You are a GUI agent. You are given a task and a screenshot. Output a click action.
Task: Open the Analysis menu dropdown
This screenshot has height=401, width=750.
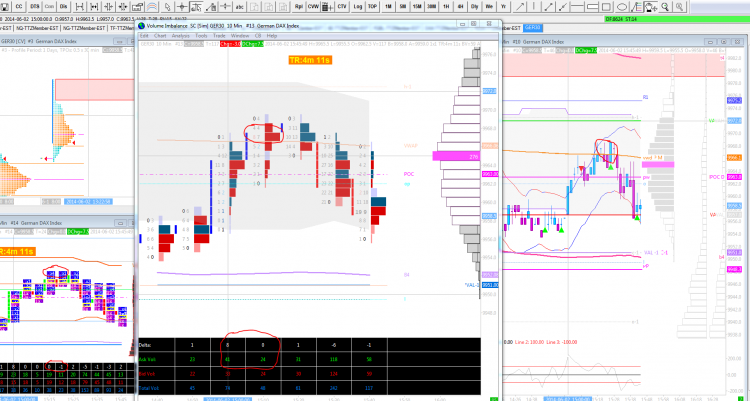tap(180, 36)
